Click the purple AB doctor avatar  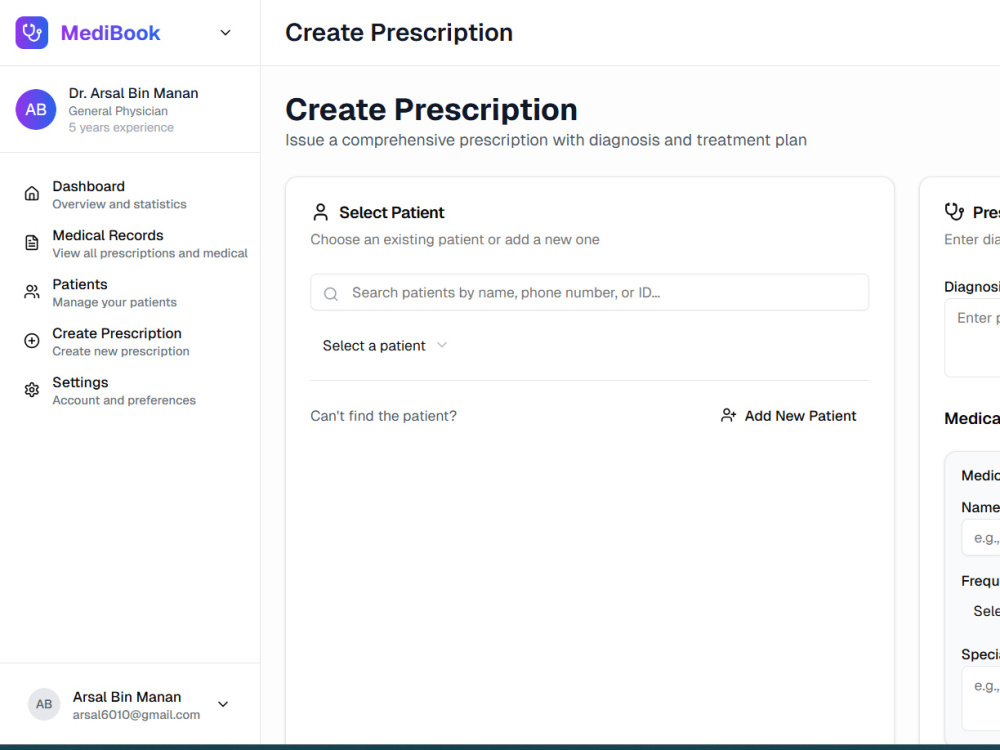[36, 110]
